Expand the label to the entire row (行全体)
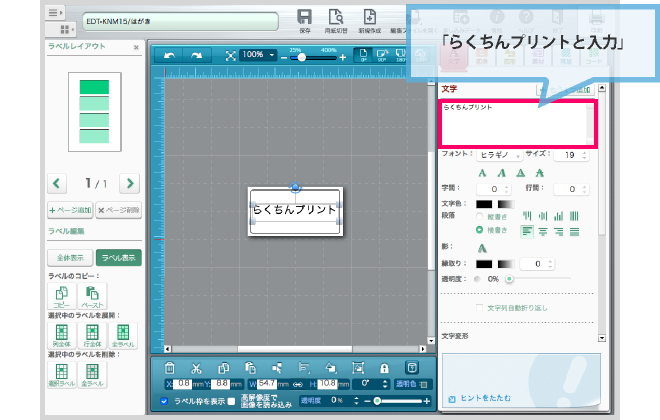The width and height of the screenshot is (660, 420). click(92, 335)
